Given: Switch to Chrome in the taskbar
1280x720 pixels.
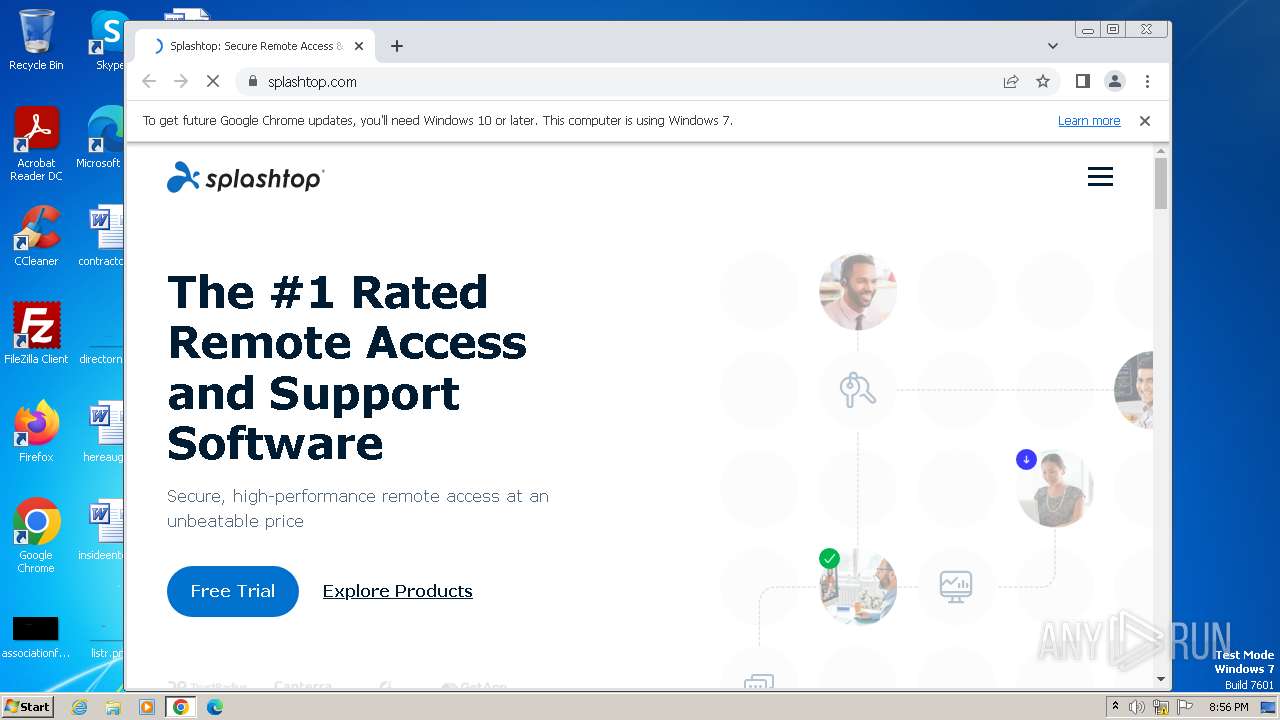Looking at the screenshot, I should click(180, 707).
